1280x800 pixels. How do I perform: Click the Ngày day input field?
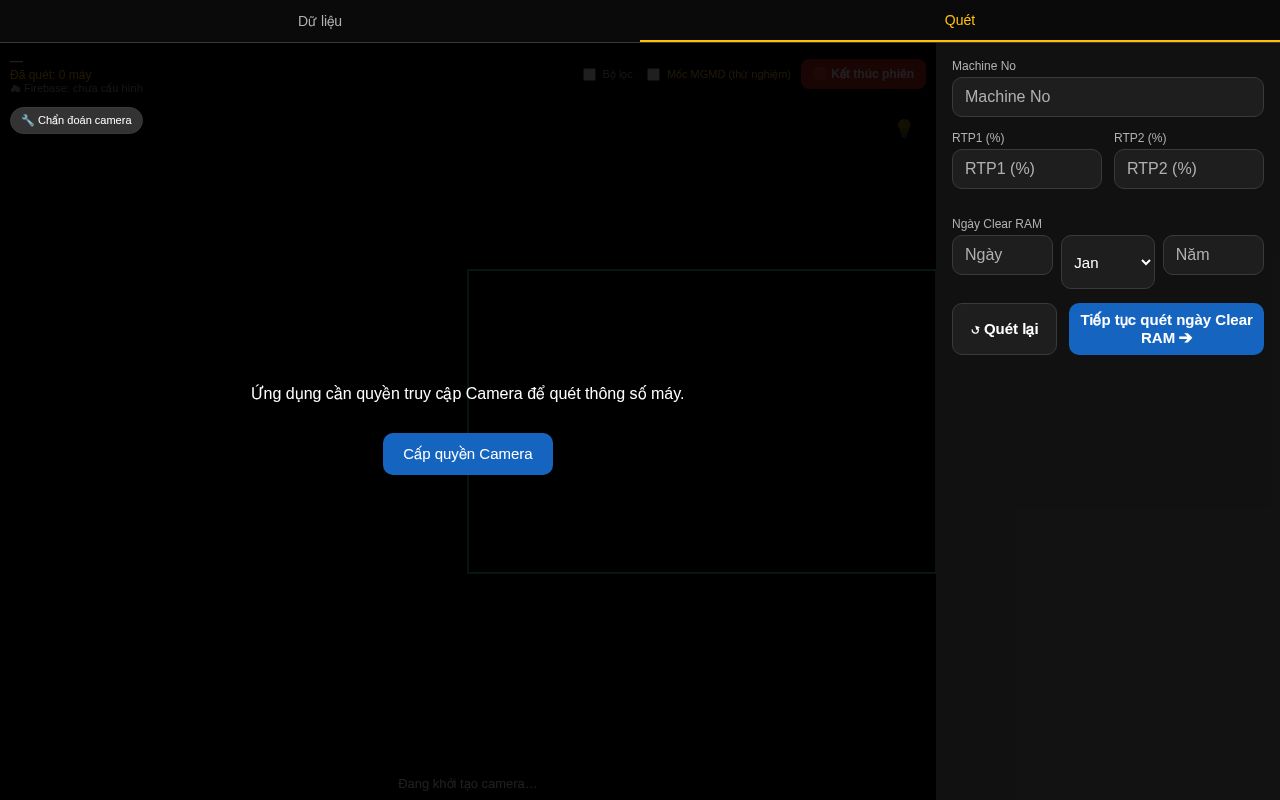[x=1002, y=255]
